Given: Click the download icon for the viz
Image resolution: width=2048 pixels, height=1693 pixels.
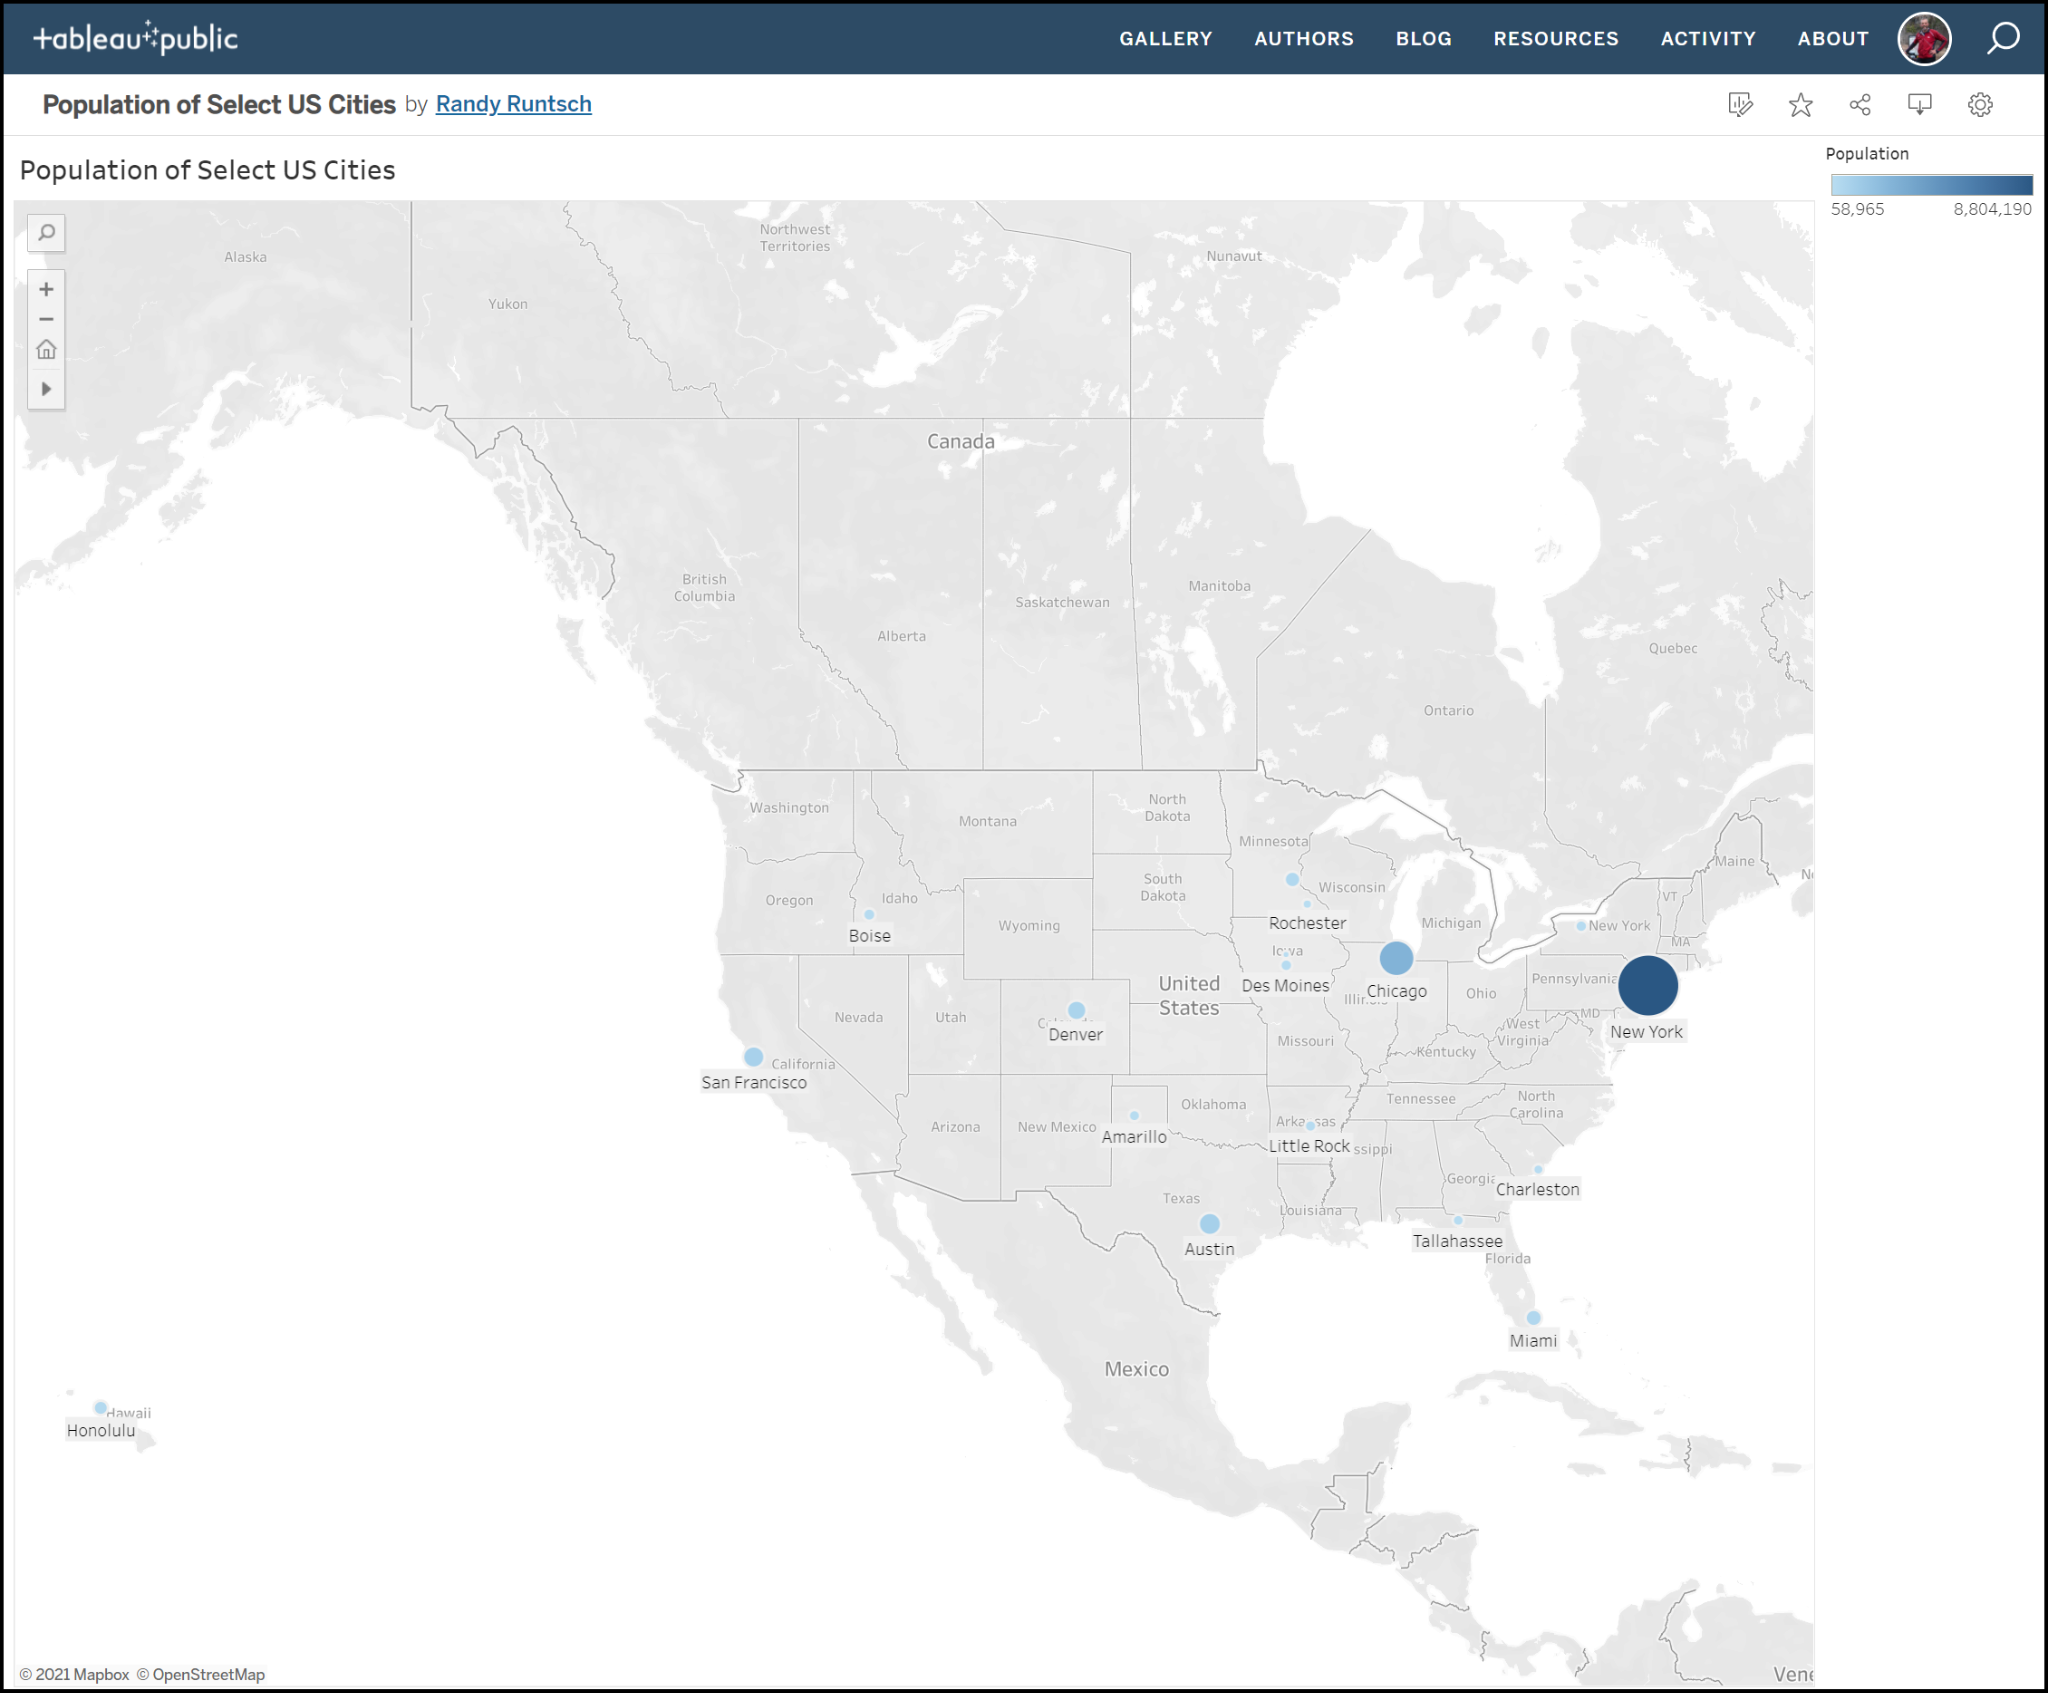Looking at the screenshot, I should tap(1919, 105).
